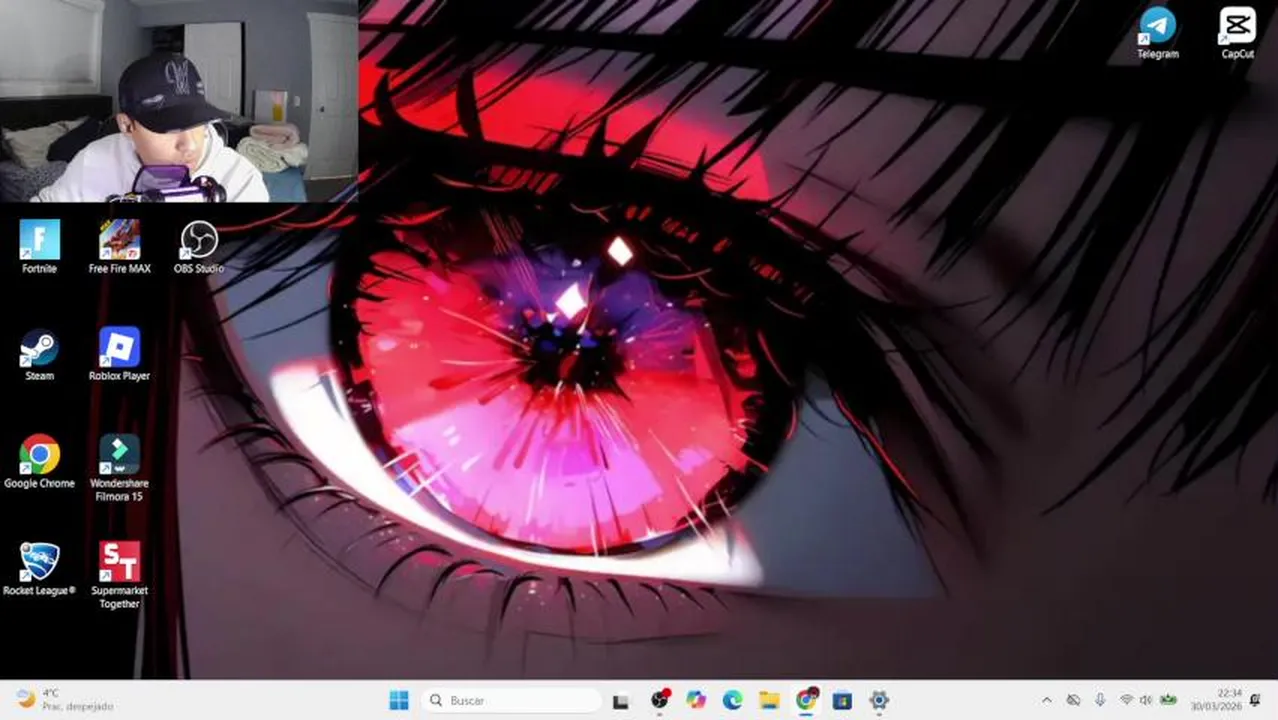This screenshot has height=720, width=1278.
Task: Open Telegram desktop shortcut
Action: point(1158,33)
